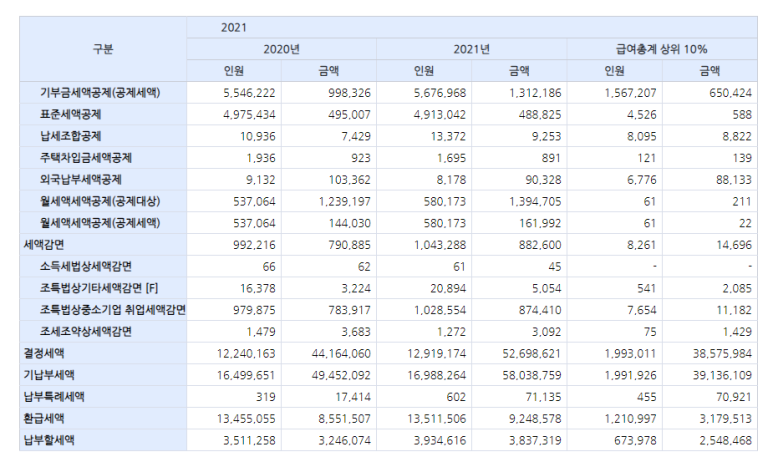Image resolution: width=773 pixels, height=457 pixels.
Task: Click value 4,975,434 in 표준세액공제 row
Action: point(249,114)
